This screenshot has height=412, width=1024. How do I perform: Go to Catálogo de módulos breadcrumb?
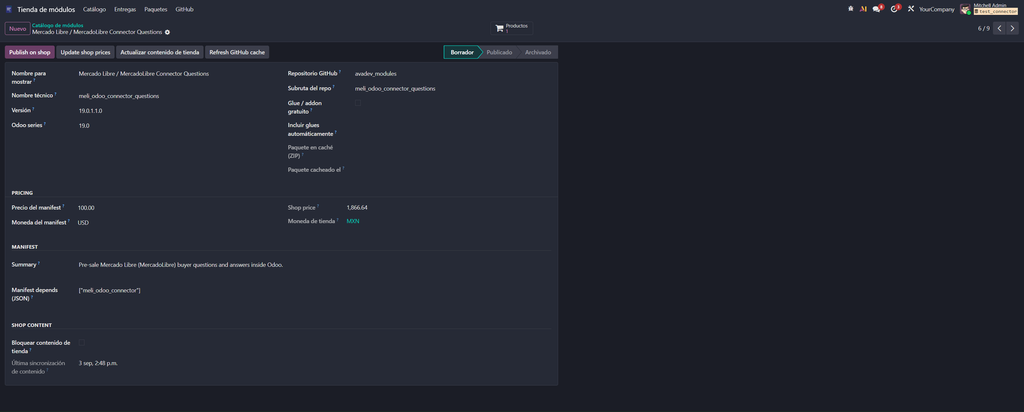[x=57, y=25]
